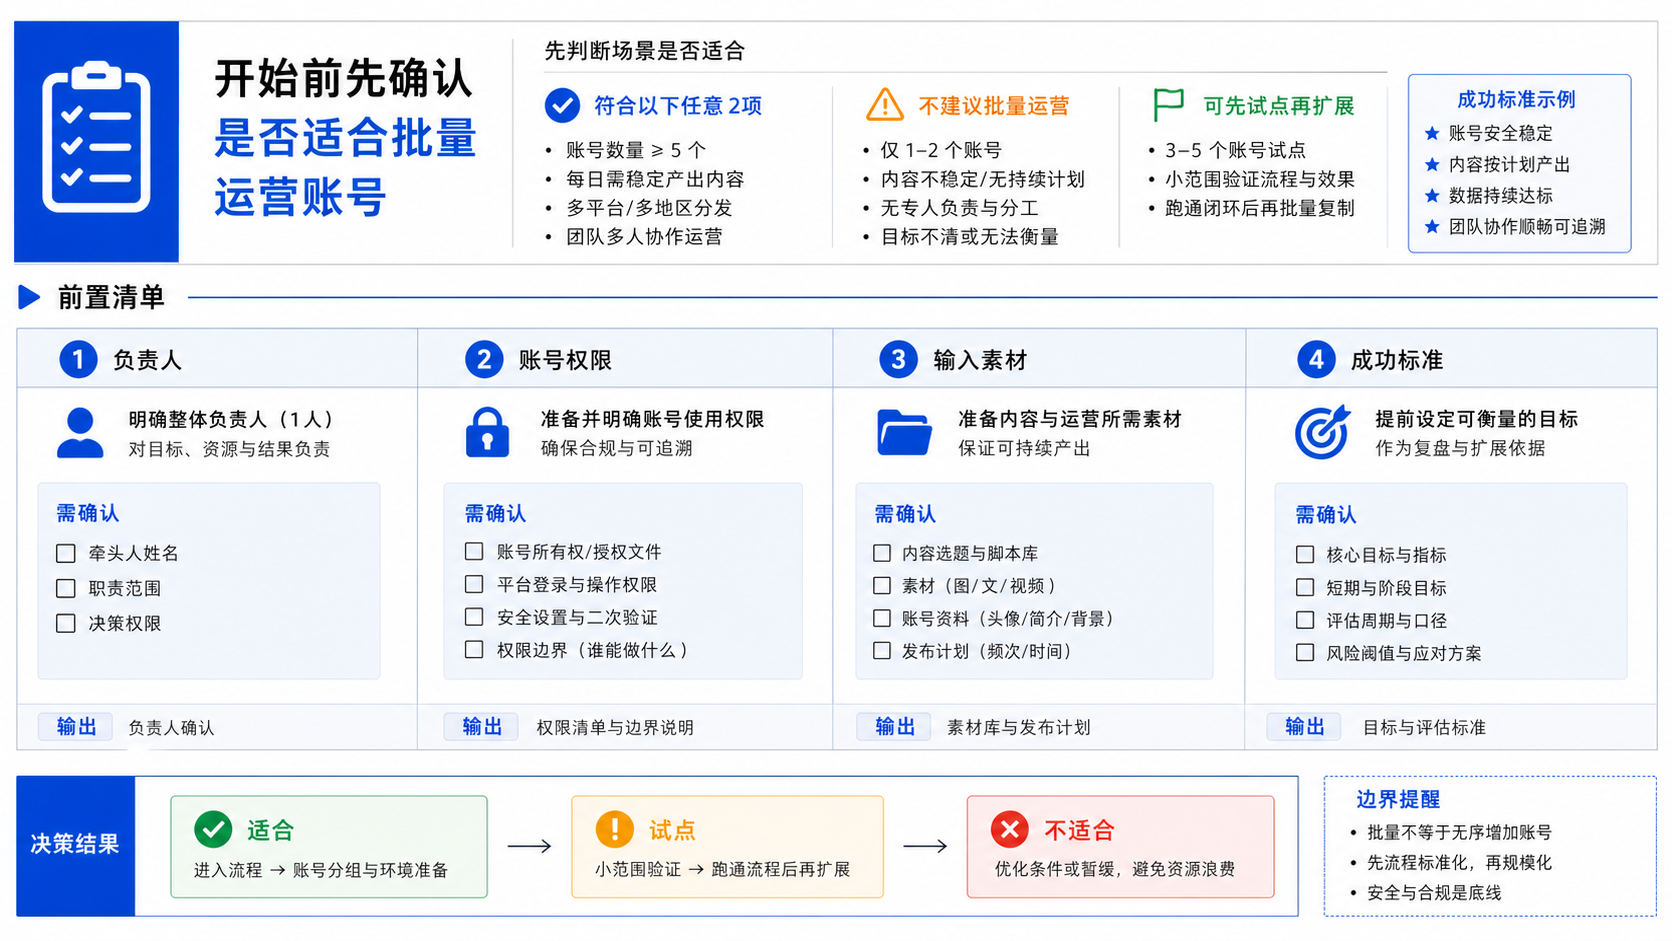Viewport: 1672px width, 941px height.
Task: Click the number 3 circle for 输入素材
Action: coord(898,359)
